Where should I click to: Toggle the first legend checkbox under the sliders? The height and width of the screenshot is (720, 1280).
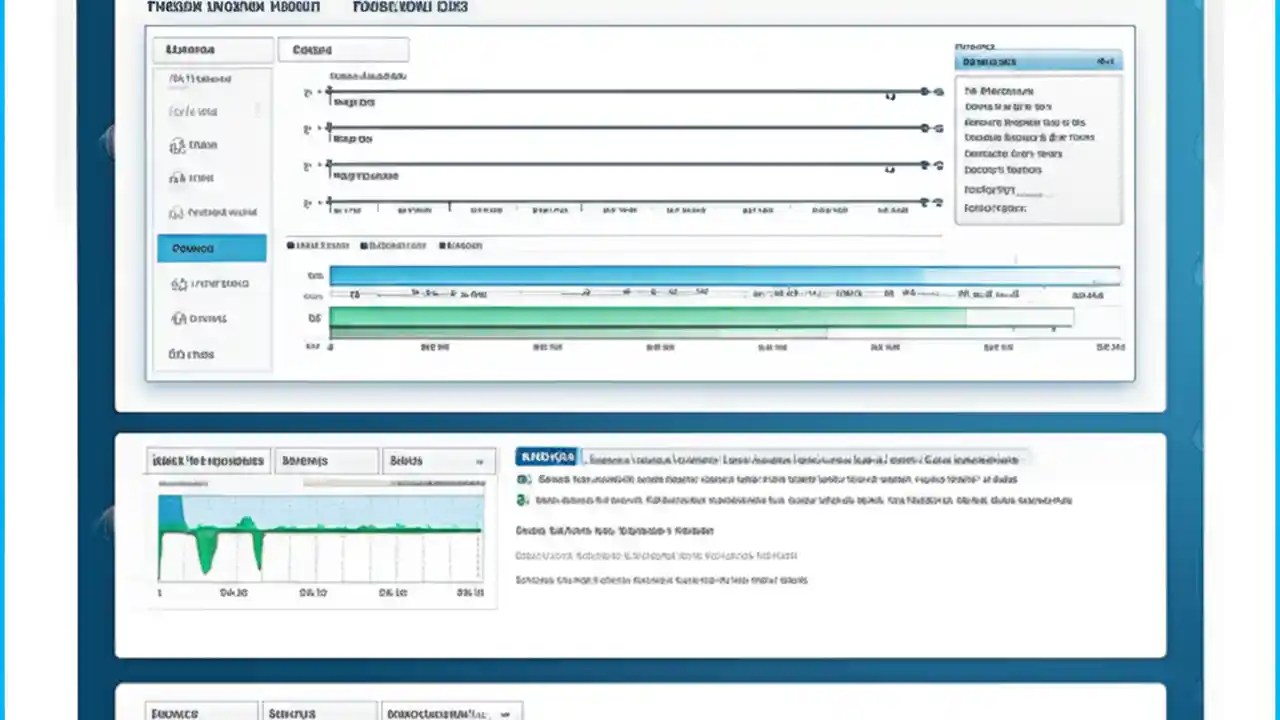point(291,245)
